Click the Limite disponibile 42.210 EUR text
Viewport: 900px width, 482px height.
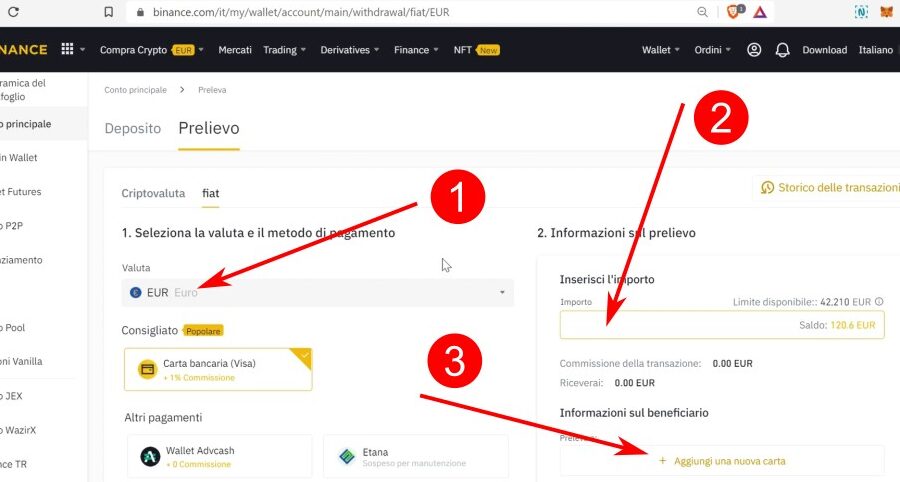coord(802,302)
